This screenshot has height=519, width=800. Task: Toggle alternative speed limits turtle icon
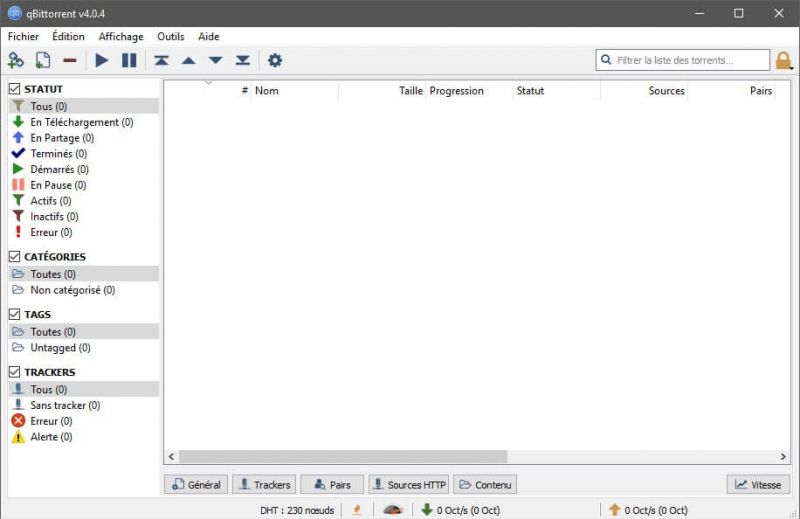pos(393,509)
